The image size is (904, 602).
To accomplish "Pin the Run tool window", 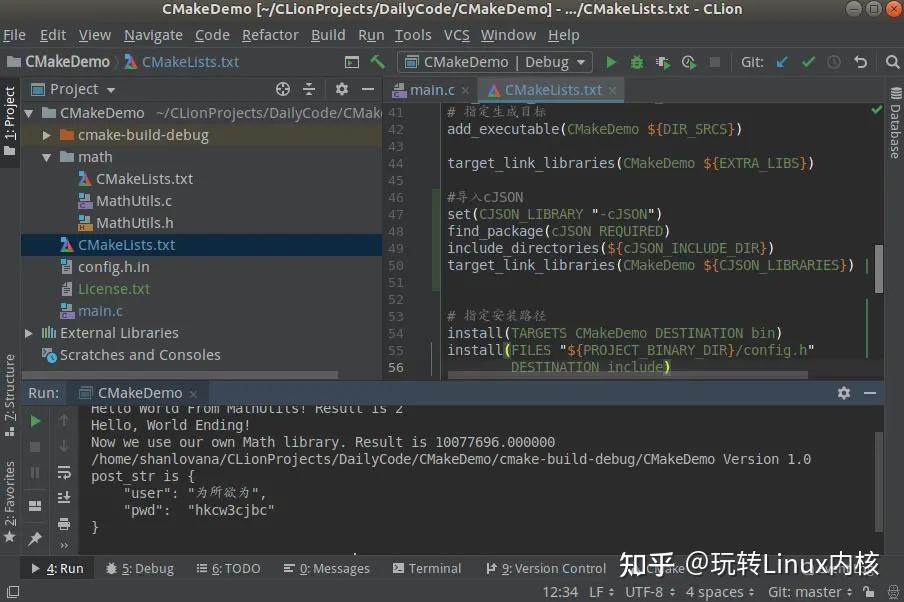I will click(x=35, y=537).
